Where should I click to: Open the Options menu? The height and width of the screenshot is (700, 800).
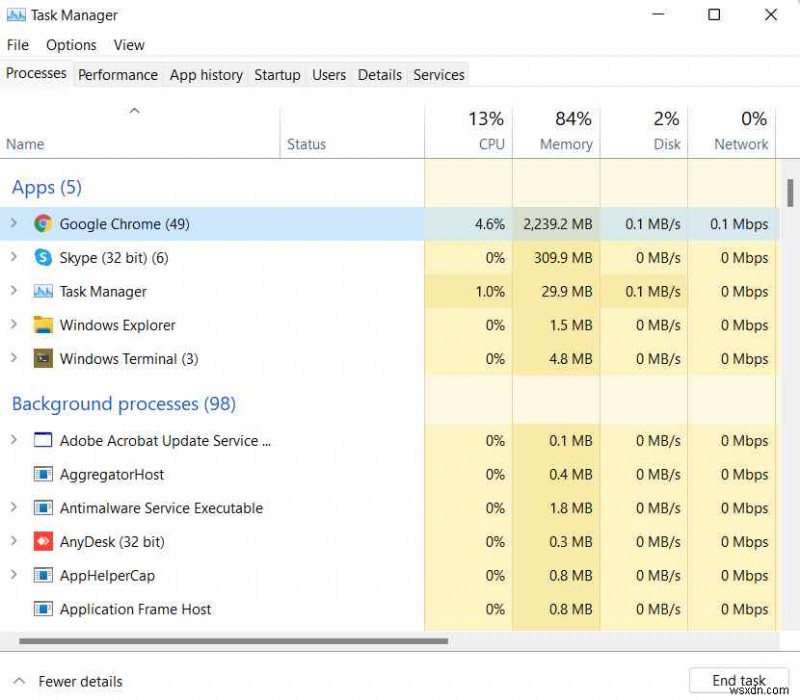click(71, 44)
